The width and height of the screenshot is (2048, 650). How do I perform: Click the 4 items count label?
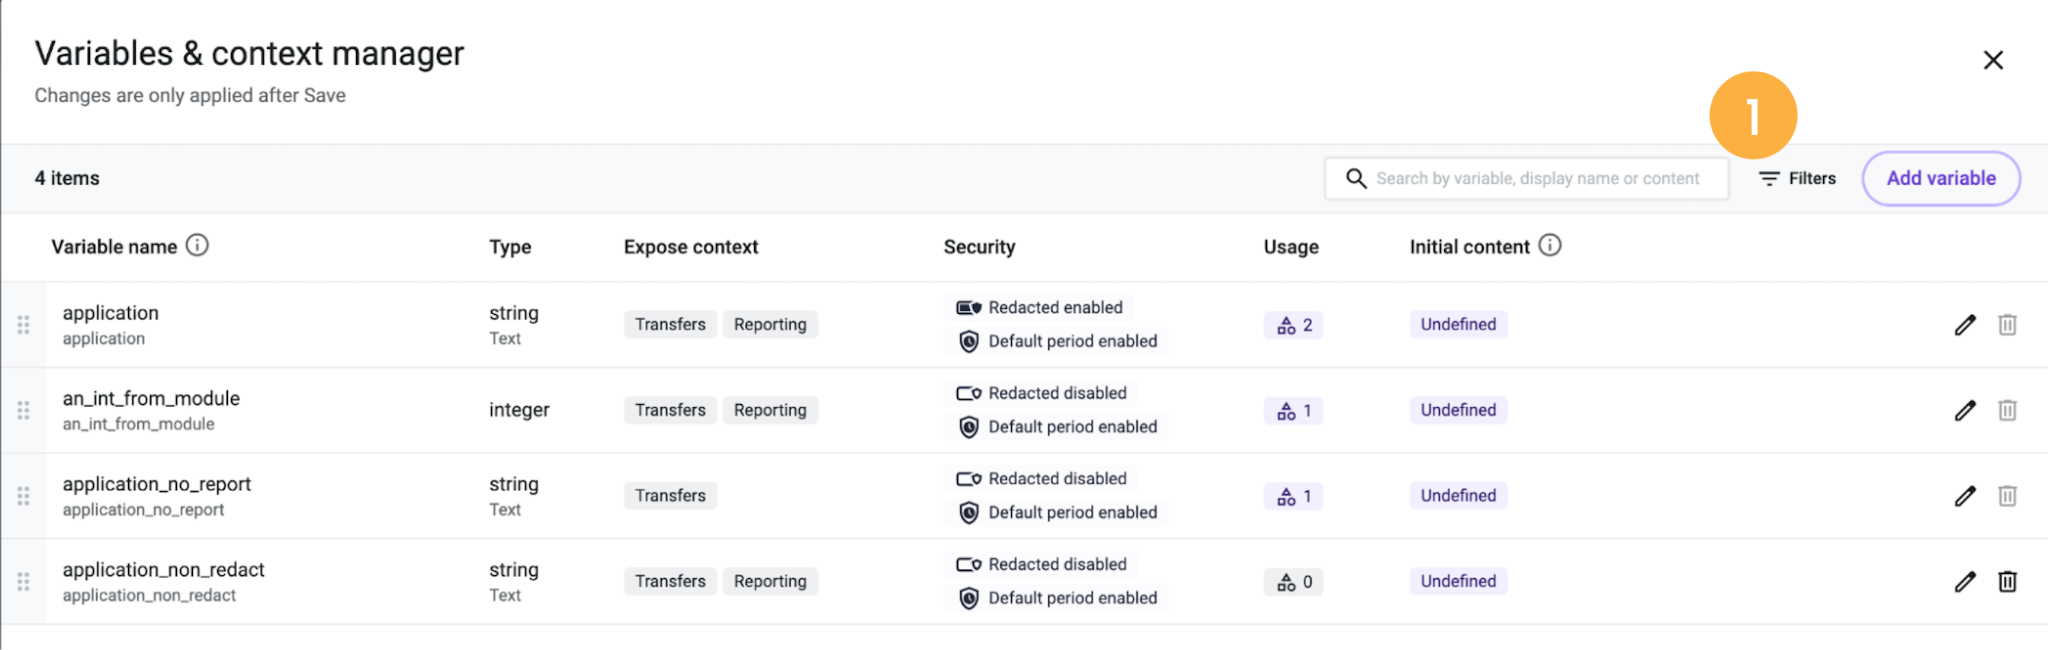[67, 178]
